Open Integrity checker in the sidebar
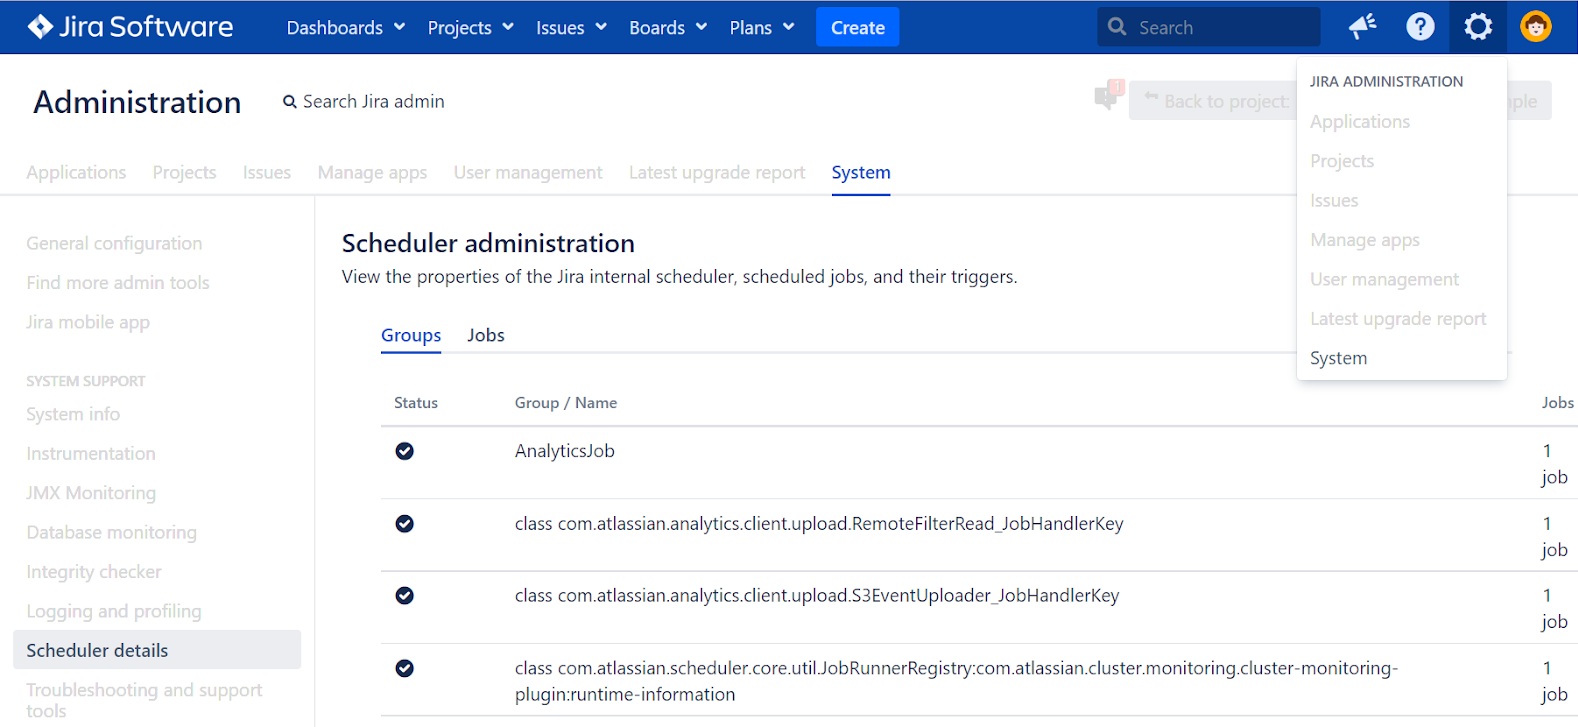The image size is (1578, 727). click(x=94, y=572)
